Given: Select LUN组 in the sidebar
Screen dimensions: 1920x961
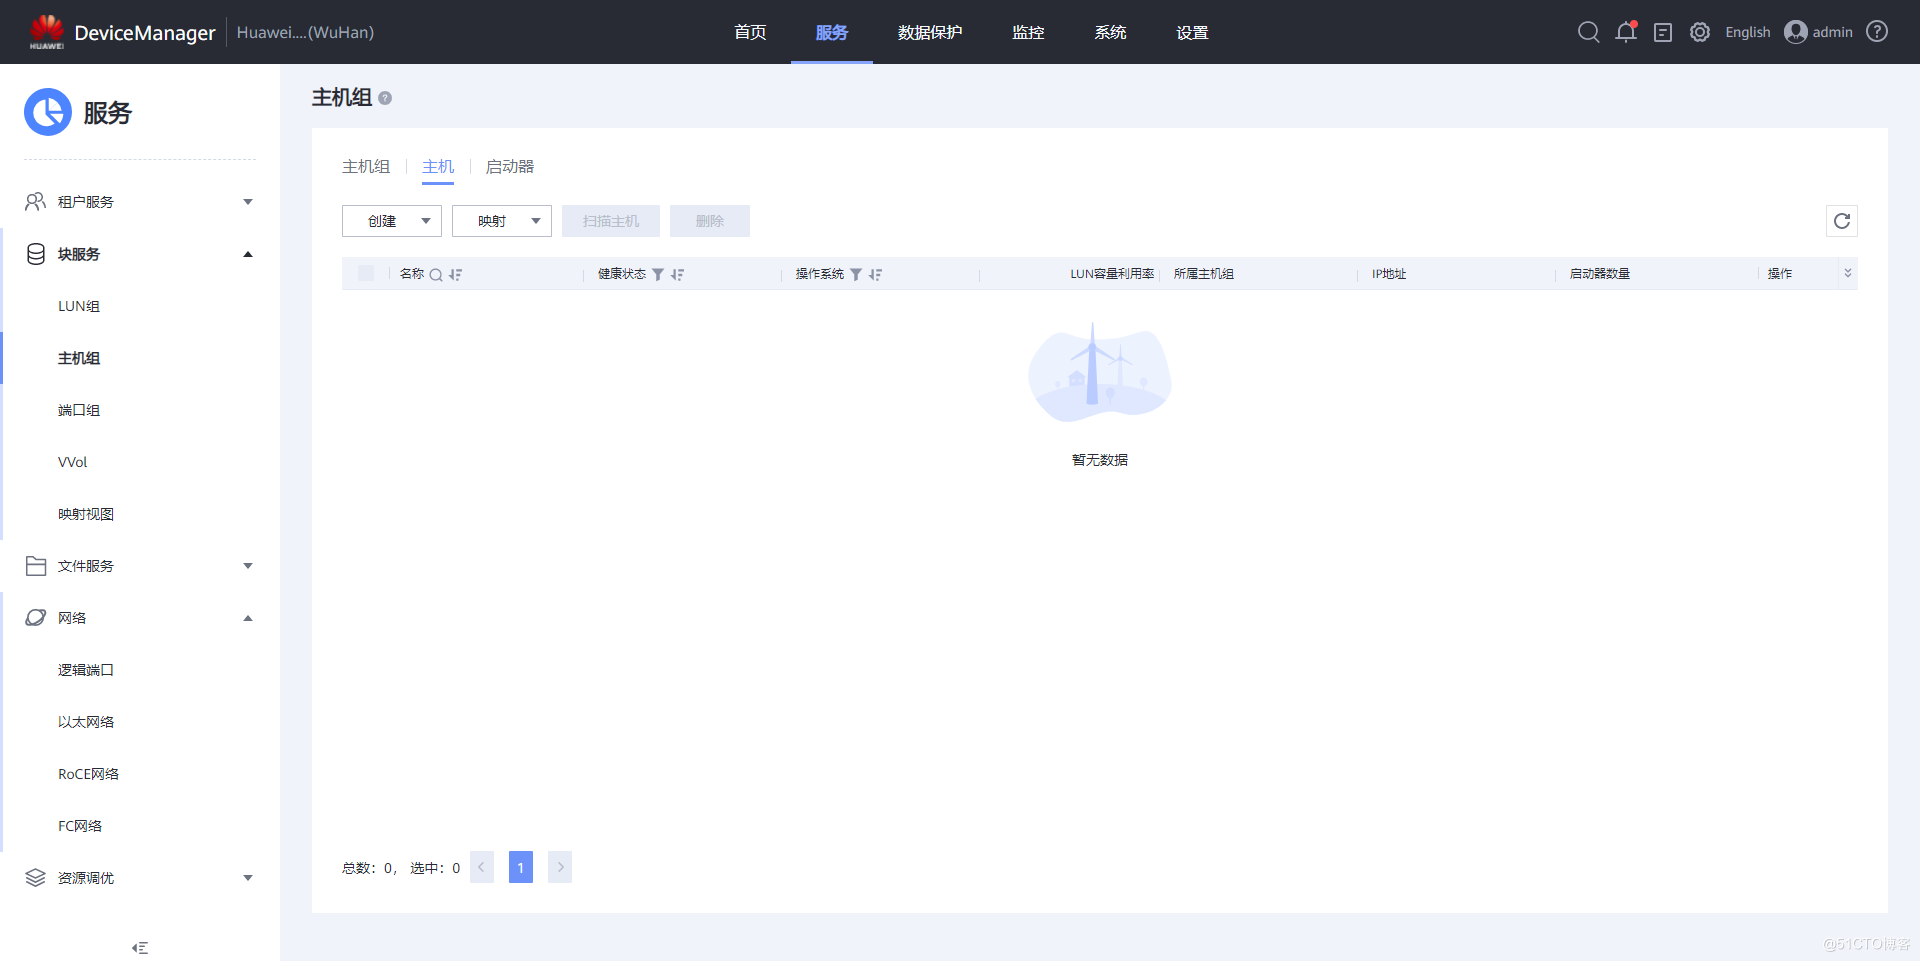Looking at the screenshot, I should tap(79, 306).
